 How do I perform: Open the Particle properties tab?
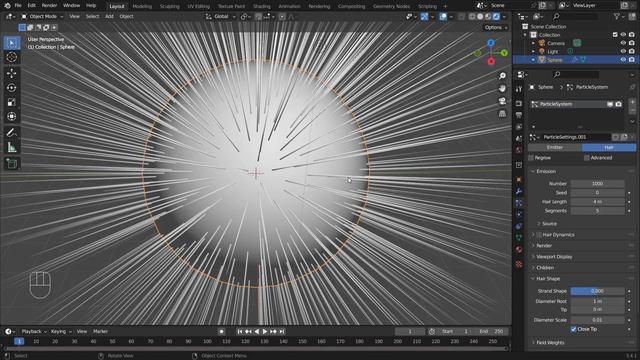pos(519,203)
